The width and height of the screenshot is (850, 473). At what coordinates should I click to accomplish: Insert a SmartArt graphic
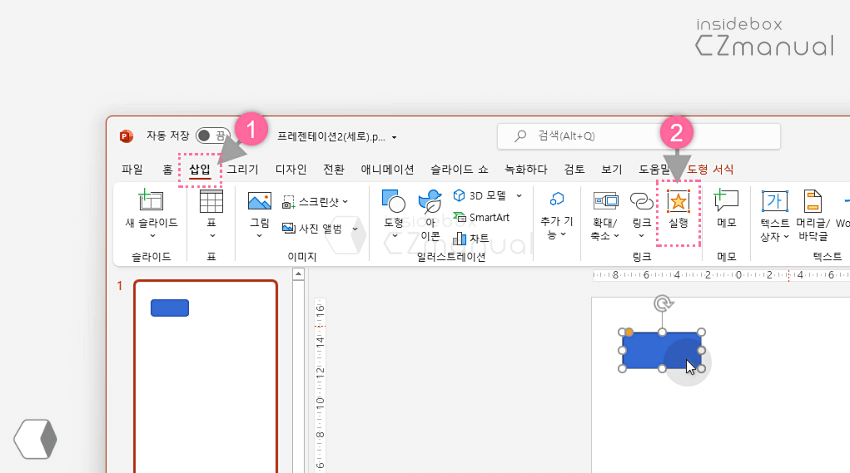click(x=481, y=217)
